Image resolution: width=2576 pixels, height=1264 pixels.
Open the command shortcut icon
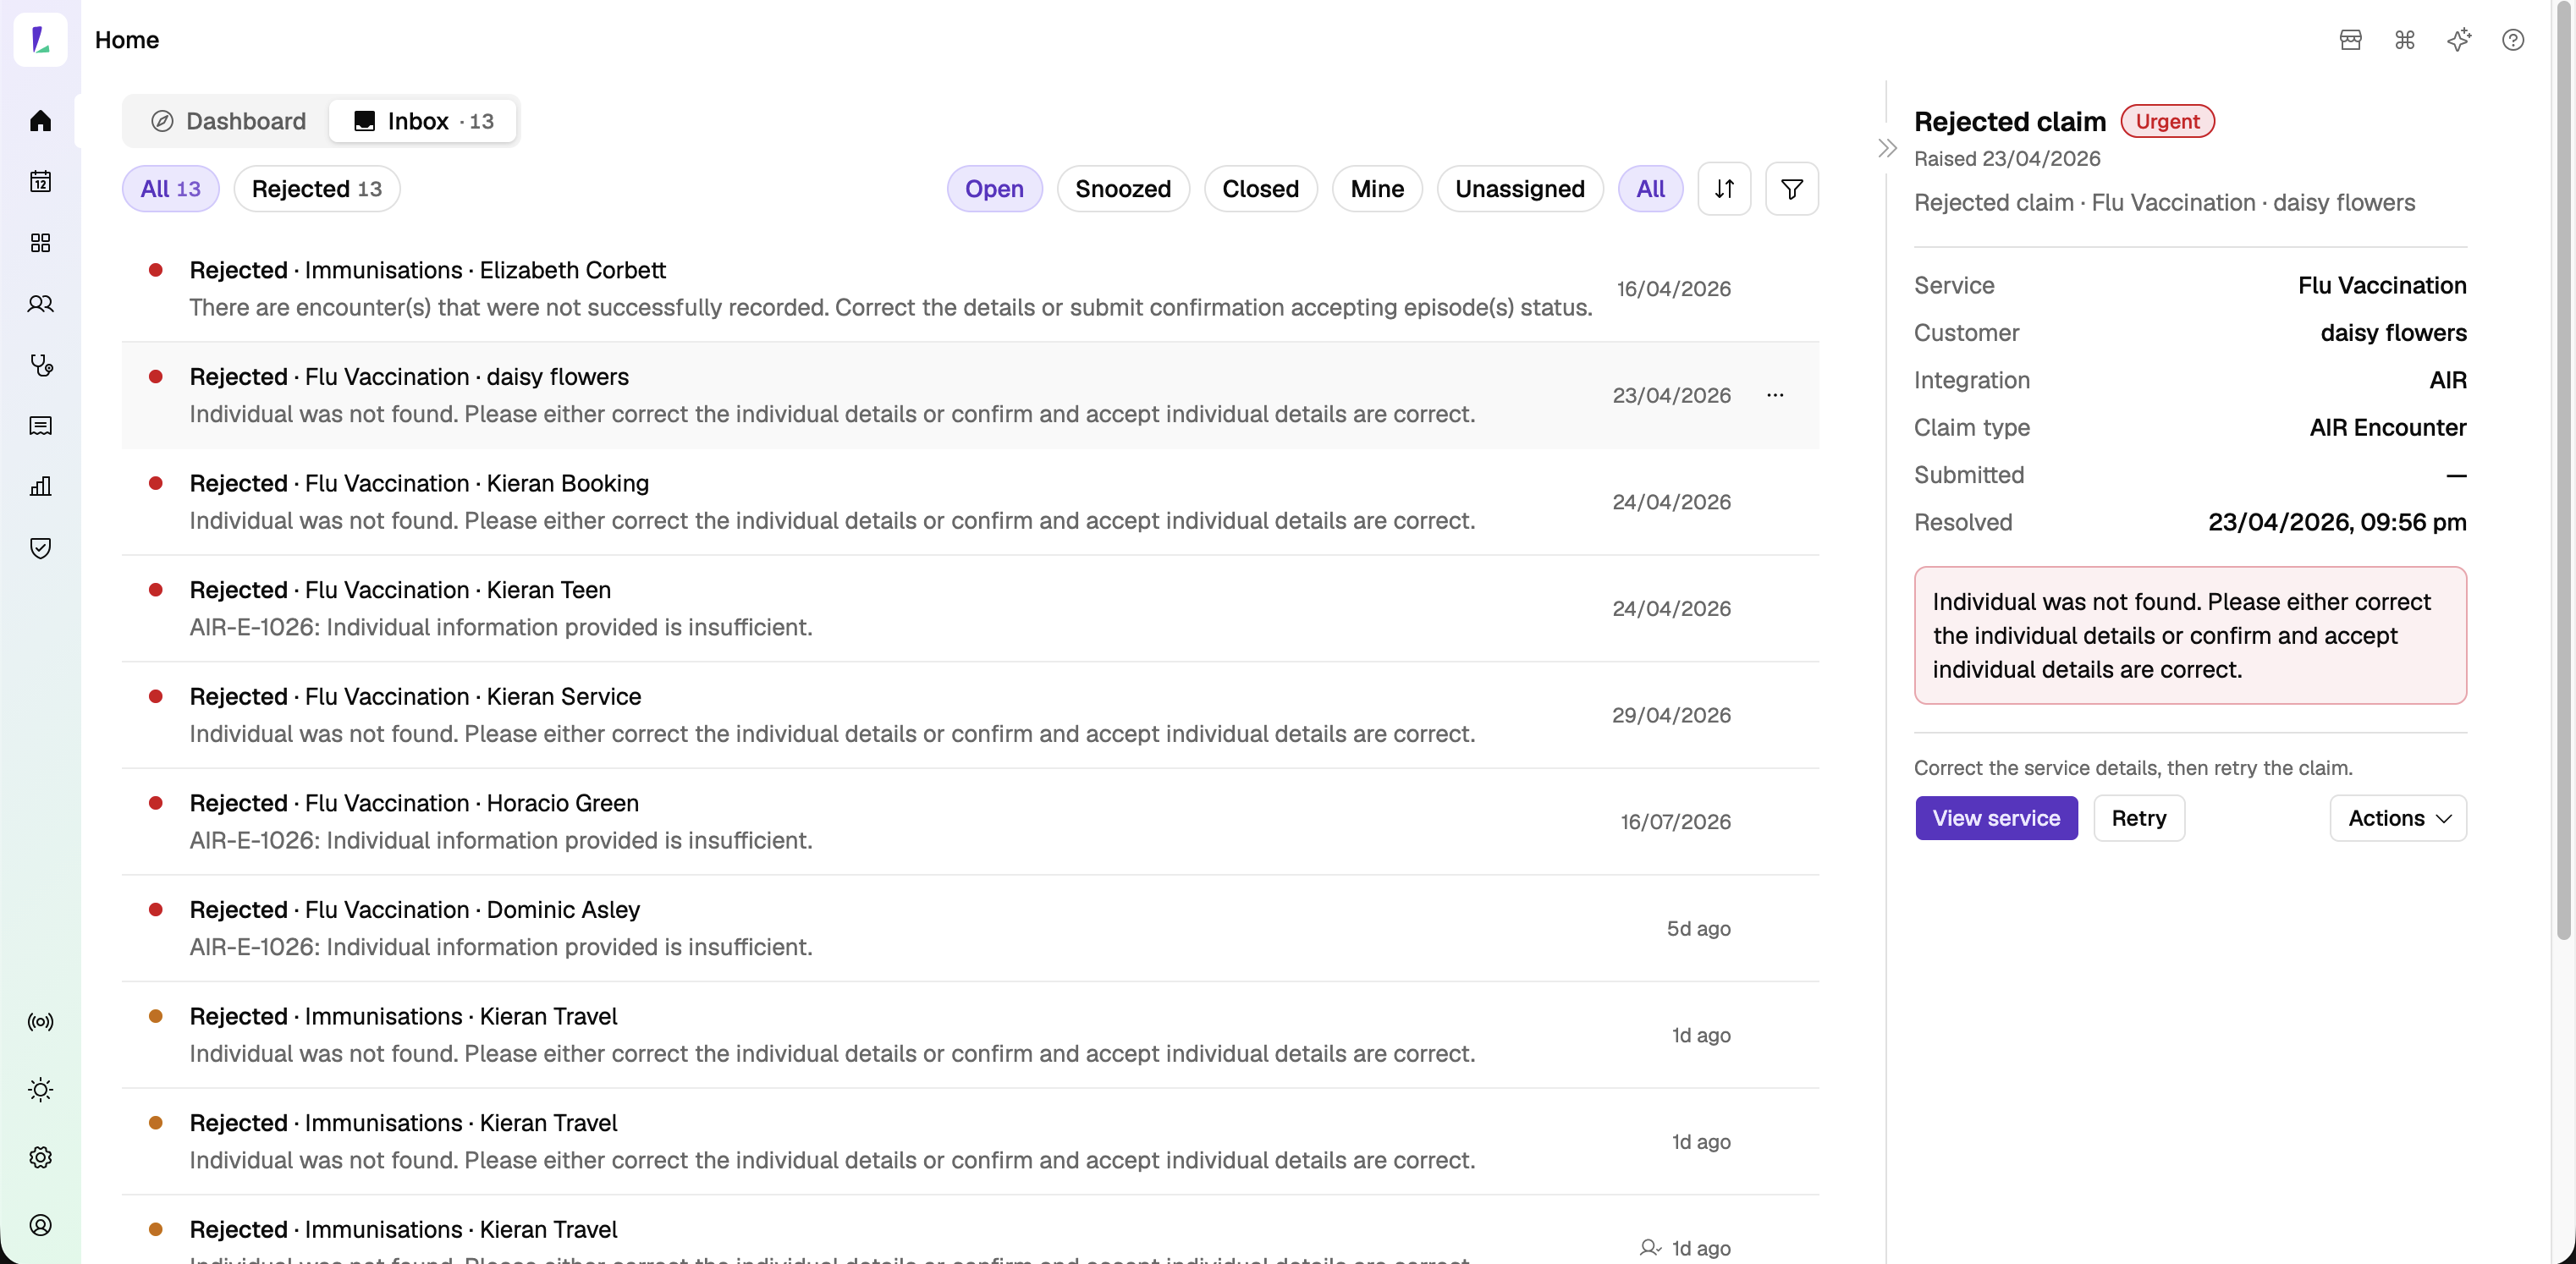tap(2404, 40)
